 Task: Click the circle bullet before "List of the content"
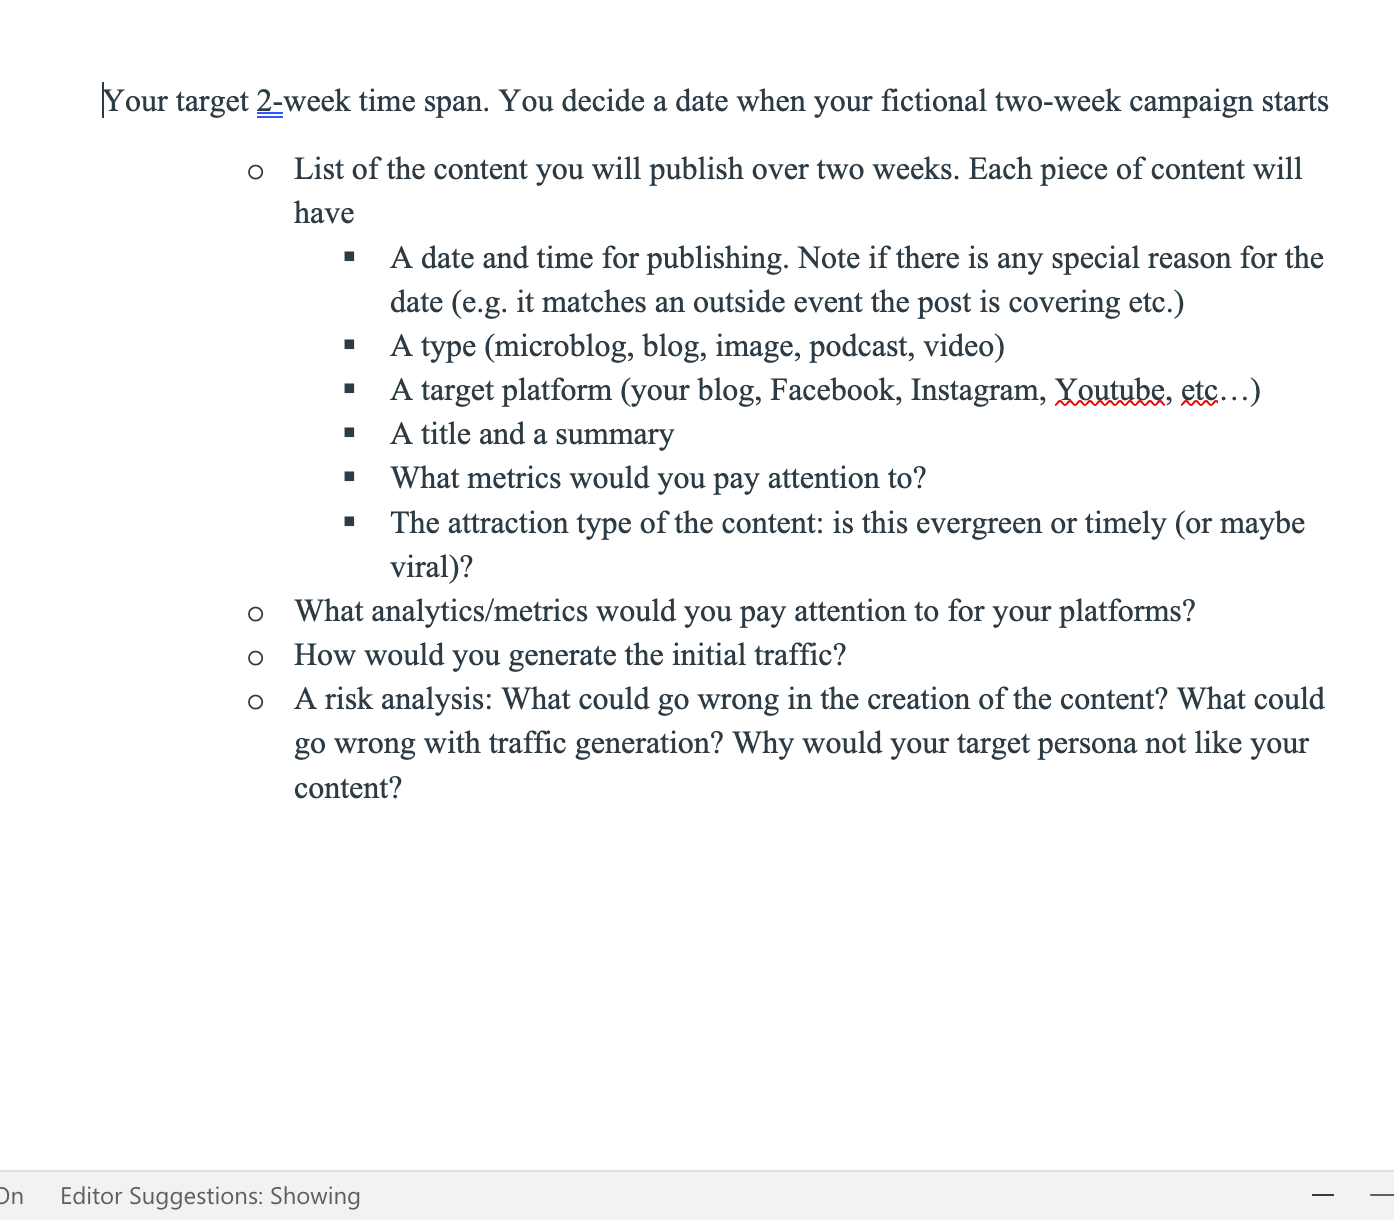256,172
